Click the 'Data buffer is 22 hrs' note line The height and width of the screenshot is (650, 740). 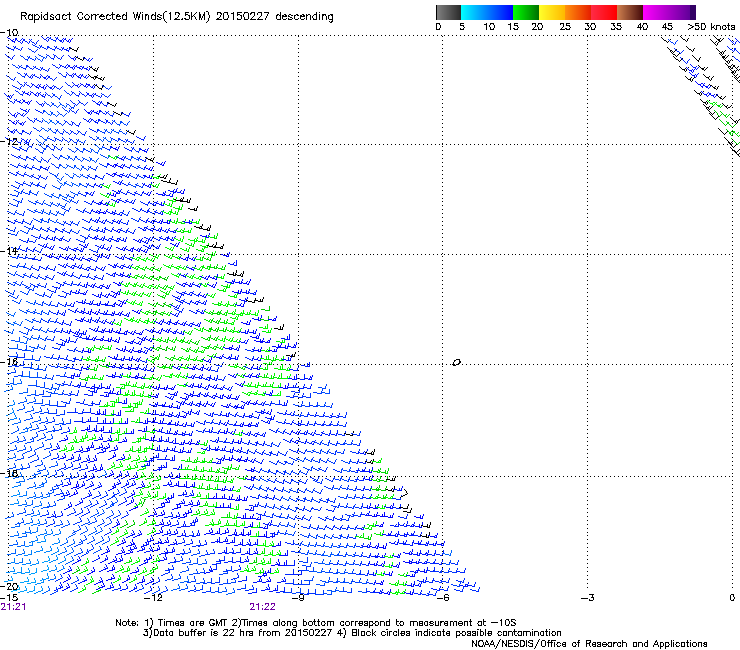pyautogui.click(x=352, y=633)
